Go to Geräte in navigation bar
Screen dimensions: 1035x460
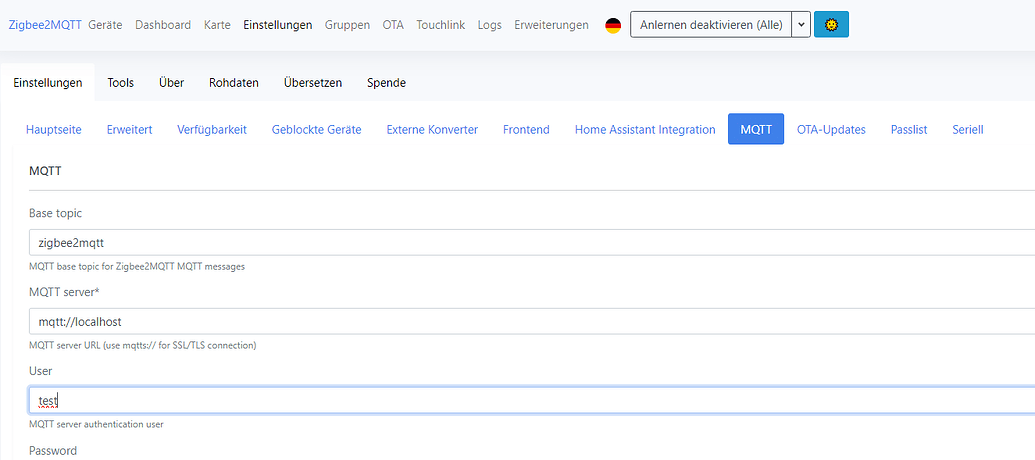[105, 25]
